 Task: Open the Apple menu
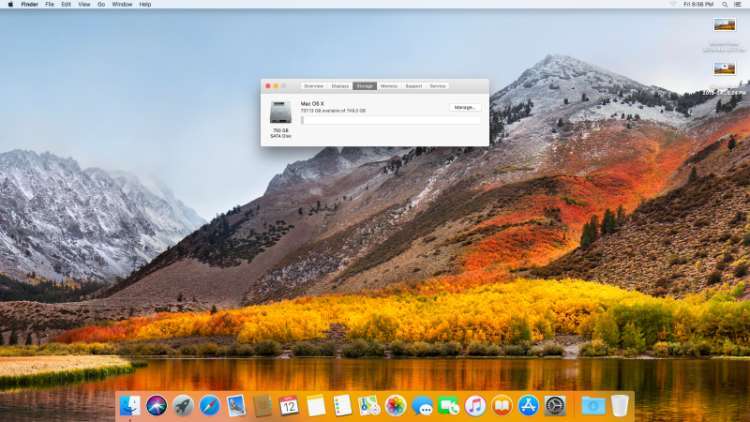(9, 4)
